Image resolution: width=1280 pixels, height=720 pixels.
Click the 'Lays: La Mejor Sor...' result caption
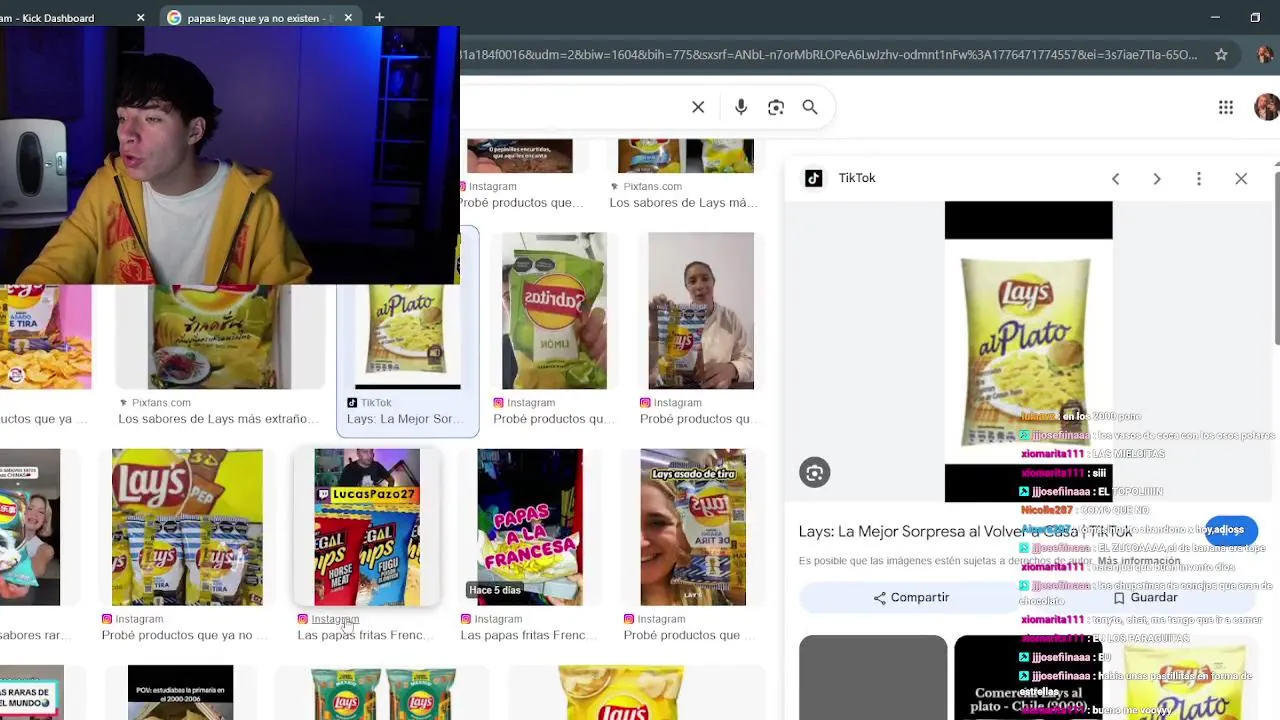pos(405,419)
